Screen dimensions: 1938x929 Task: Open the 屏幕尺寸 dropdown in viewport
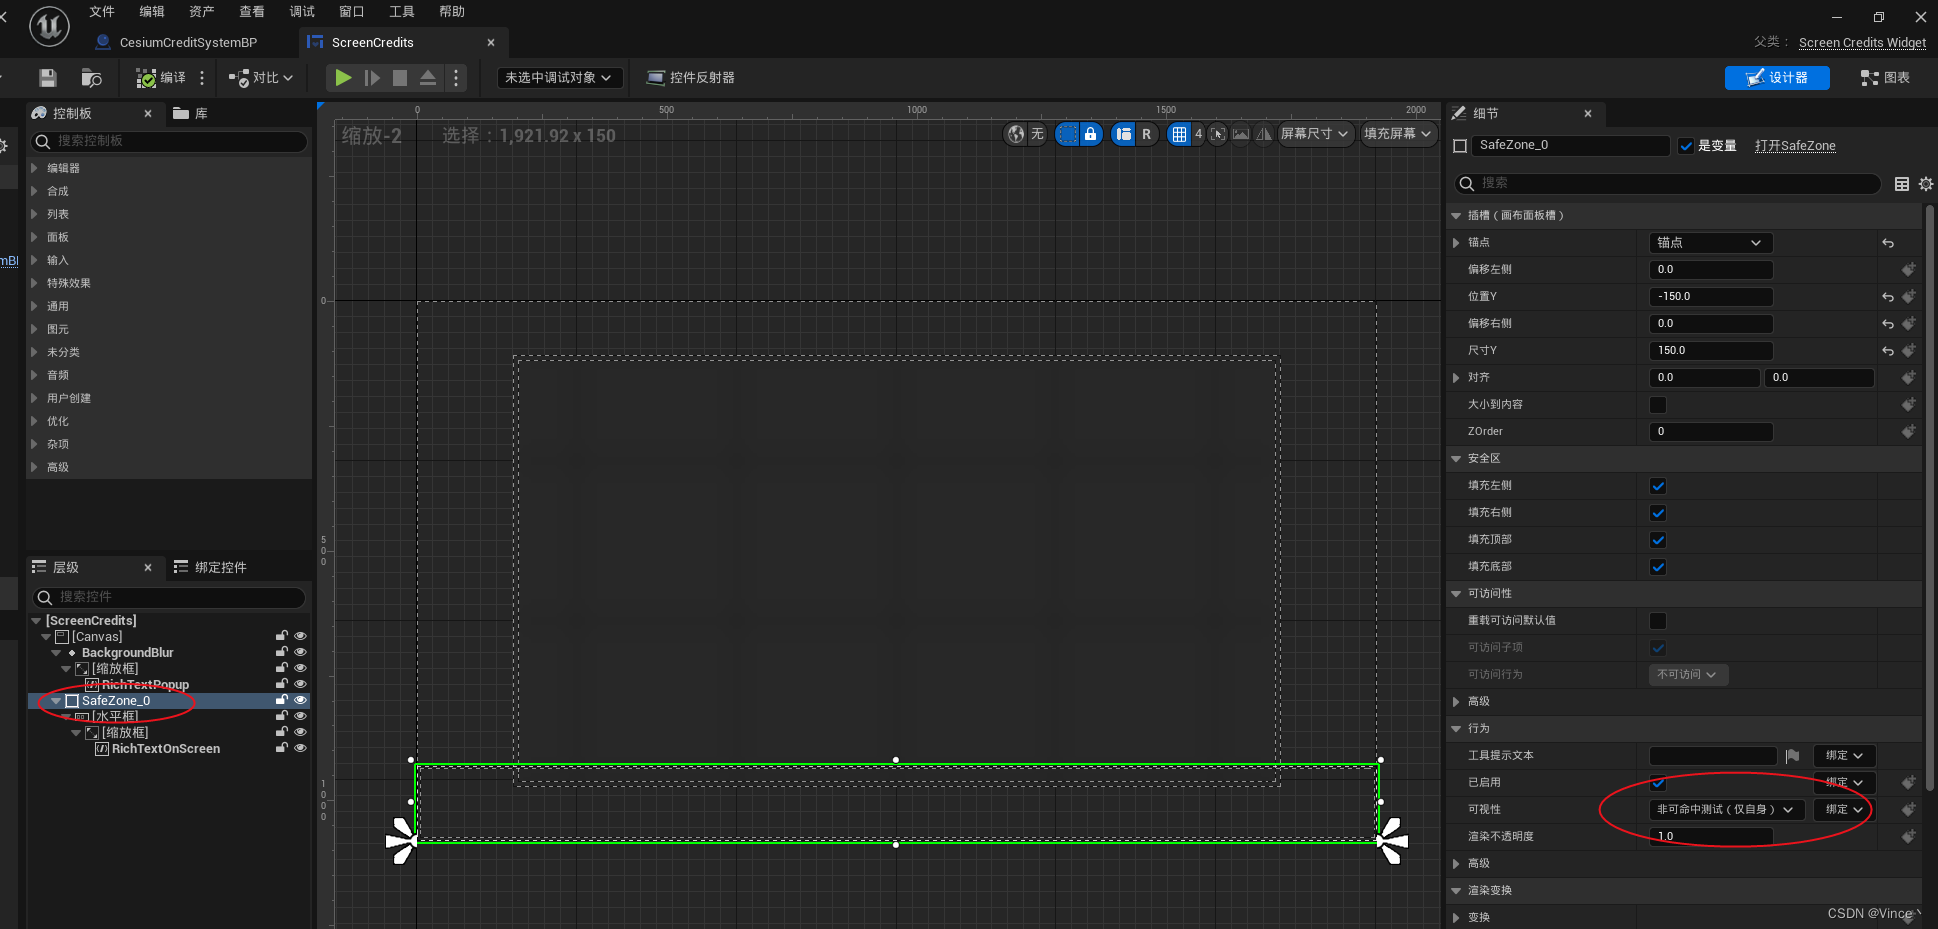coord(1315,133)
